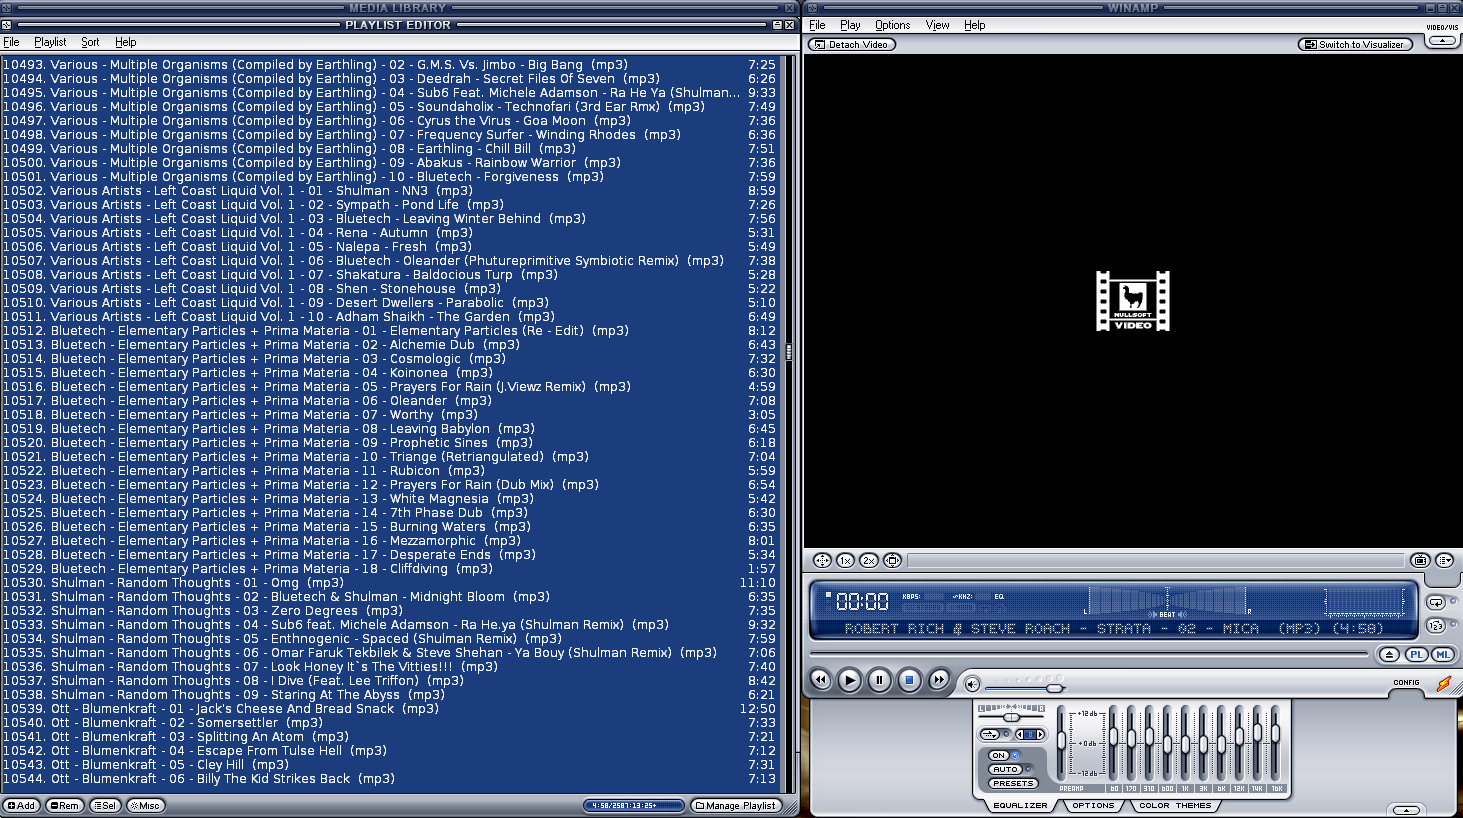1463x818 pixels.
Task: Toggle the repeat button
Action: tap(1436, 602)
